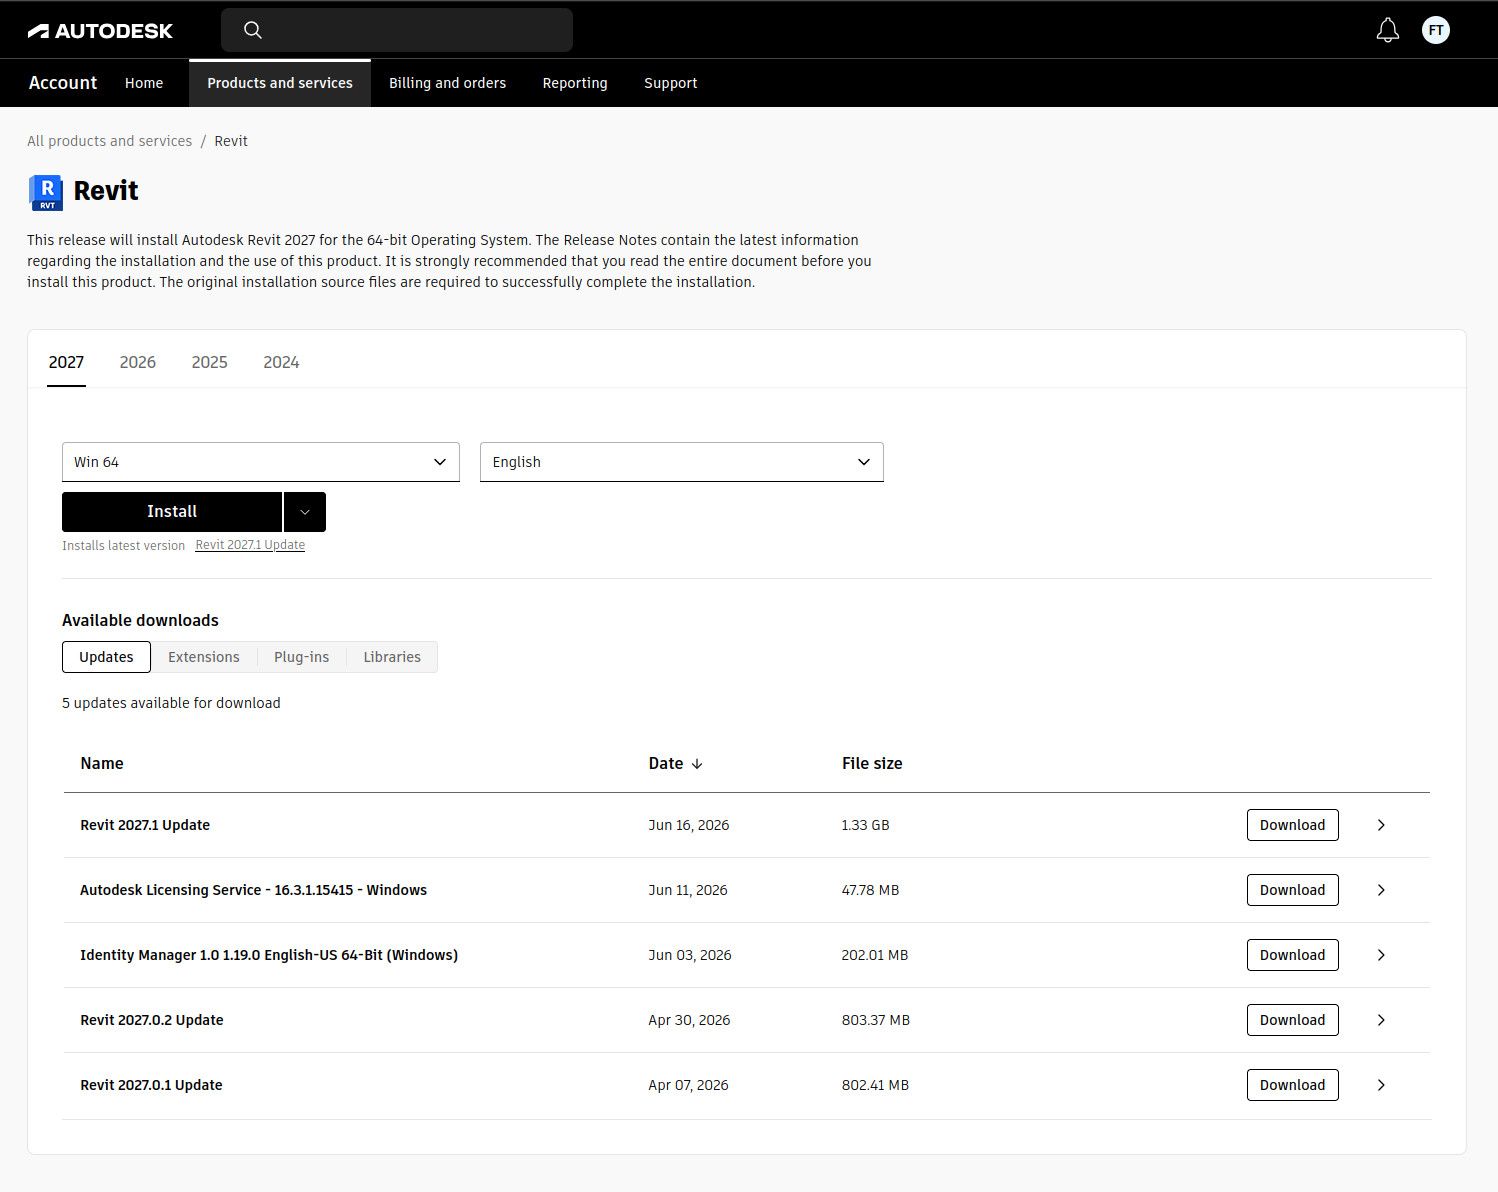1498x1192 pixels.
Task: Click the Revit 2027.1 Update row name
Action: pyautogui.click(x=145, y=825)
